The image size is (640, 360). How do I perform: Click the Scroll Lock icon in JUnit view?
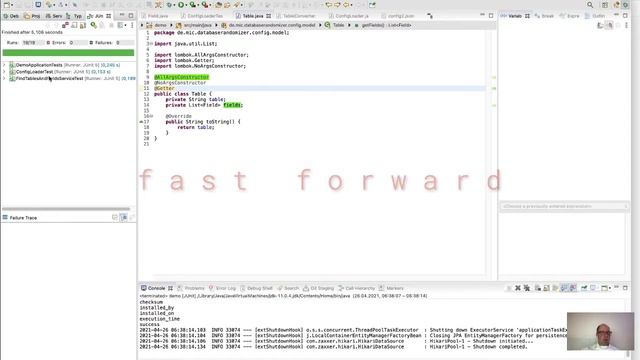(82, 25)
